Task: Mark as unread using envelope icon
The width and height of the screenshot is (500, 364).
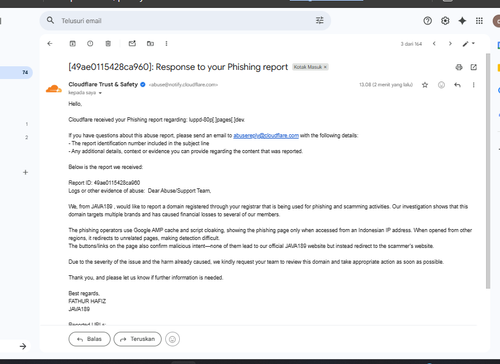Action: pos(132,44)
